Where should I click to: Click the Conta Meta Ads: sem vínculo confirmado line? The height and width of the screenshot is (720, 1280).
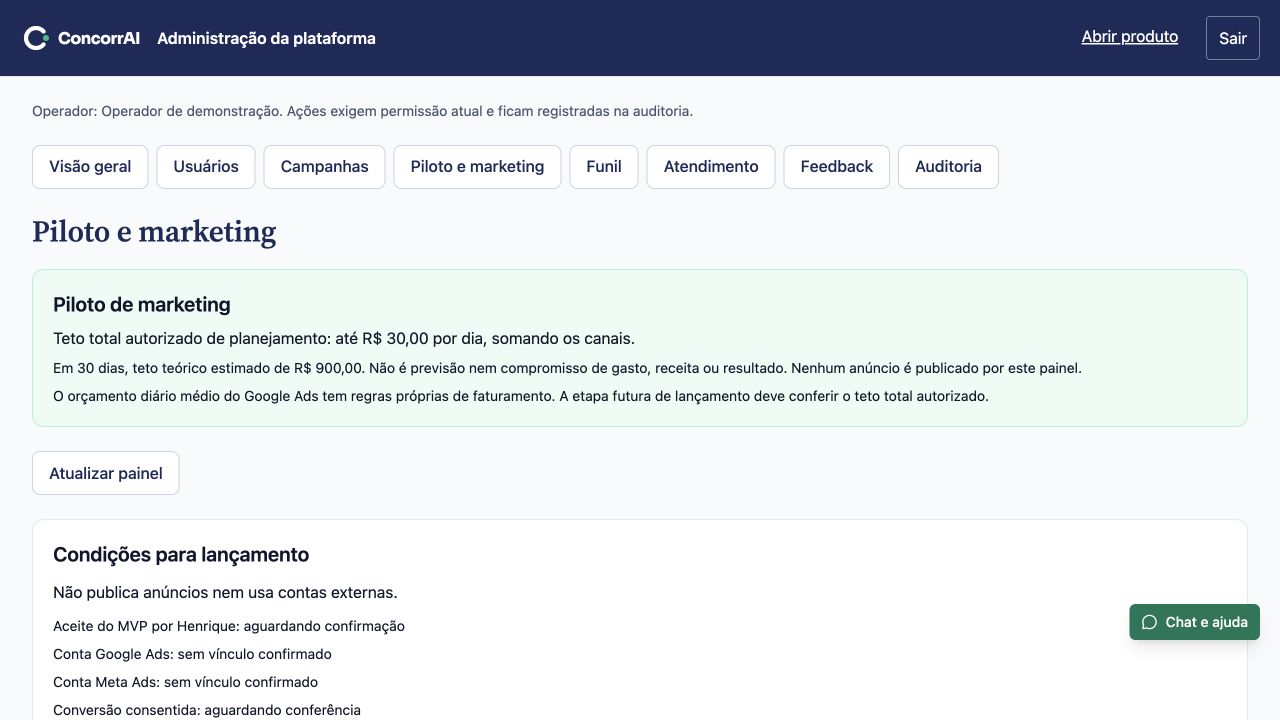click(x=185, y=682)
